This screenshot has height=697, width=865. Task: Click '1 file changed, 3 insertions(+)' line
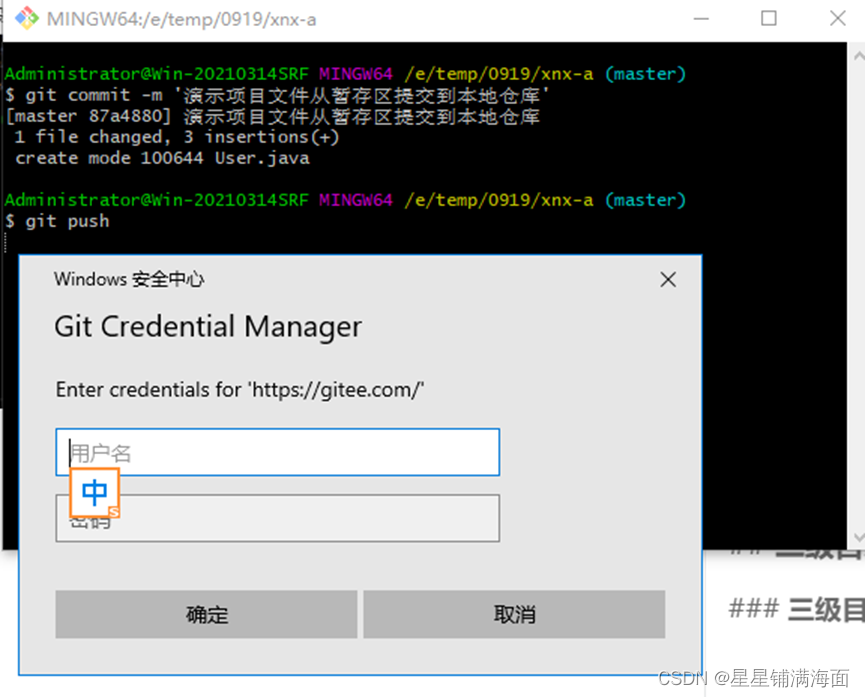177,137
